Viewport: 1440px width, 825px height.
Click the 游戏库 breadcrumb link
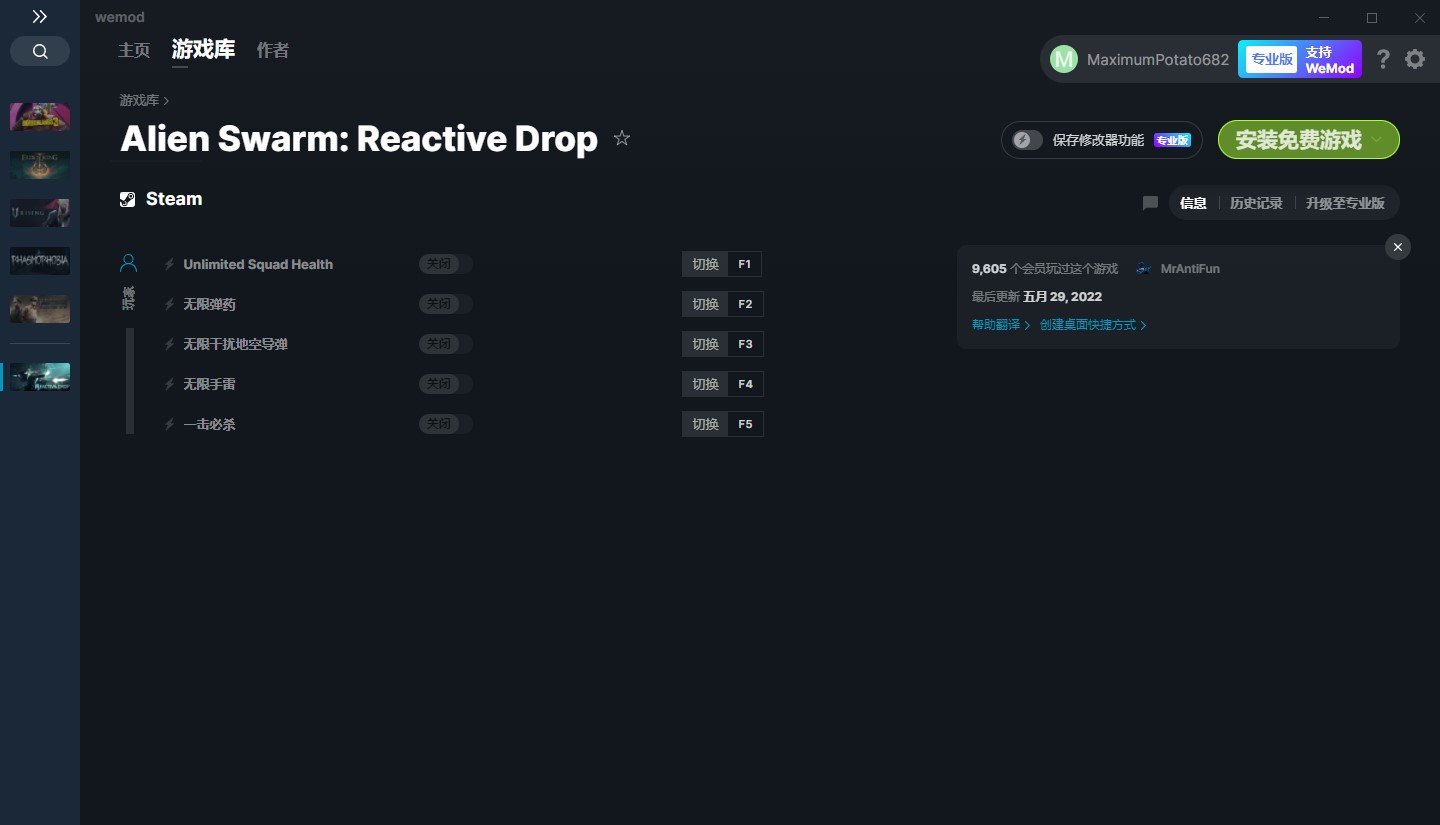(x=139, y=100)
